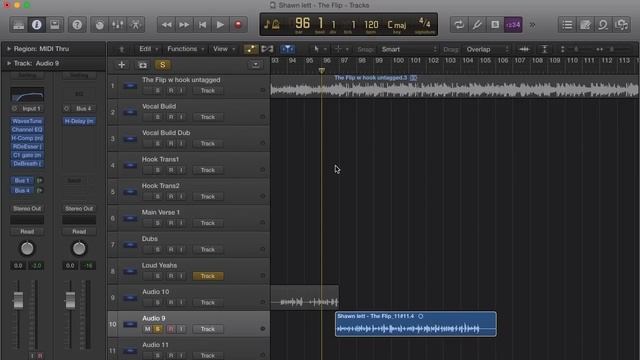
Task: Toggle the Solo box icon in control bar
Action: (x=495, y=25)
